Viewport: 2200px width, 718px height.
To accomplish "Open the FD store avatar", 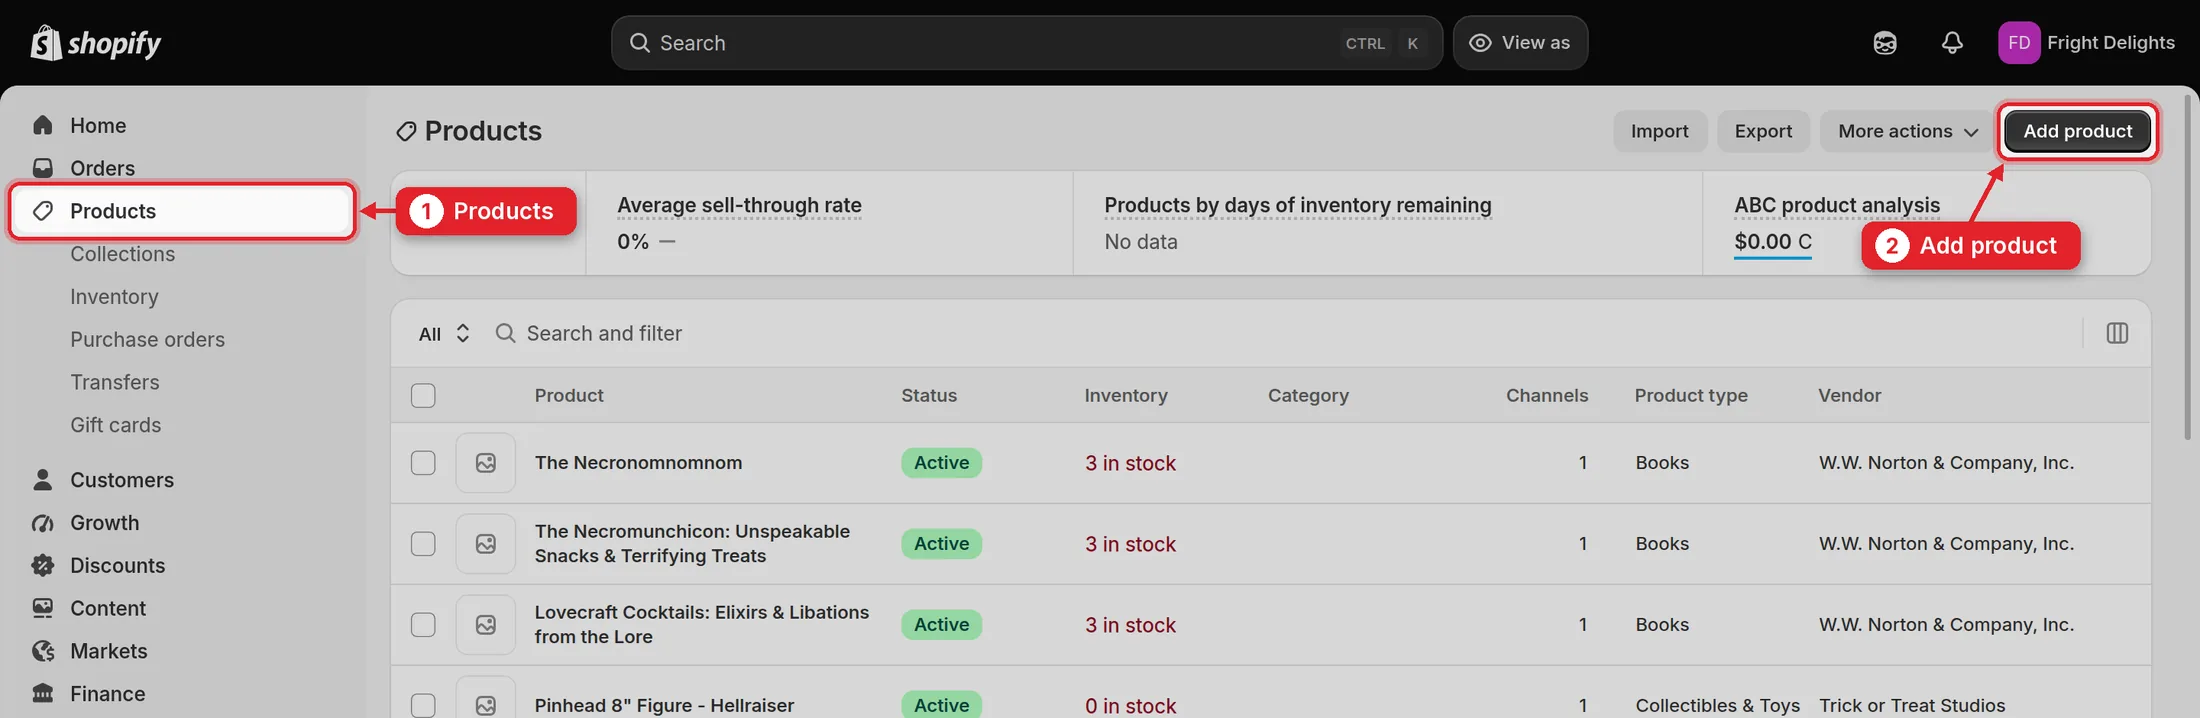I will [2018, 43].
